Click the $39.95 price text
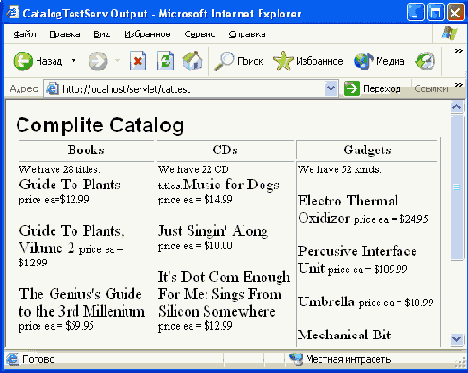468x373 pixels. [79, 326]
